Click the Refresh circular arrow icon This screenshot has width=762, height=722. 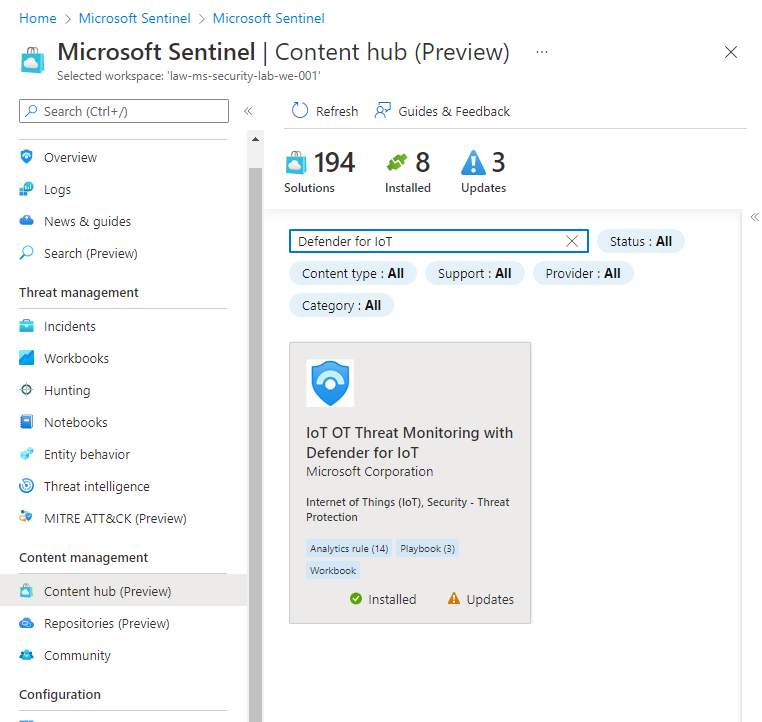coord(299,111)
